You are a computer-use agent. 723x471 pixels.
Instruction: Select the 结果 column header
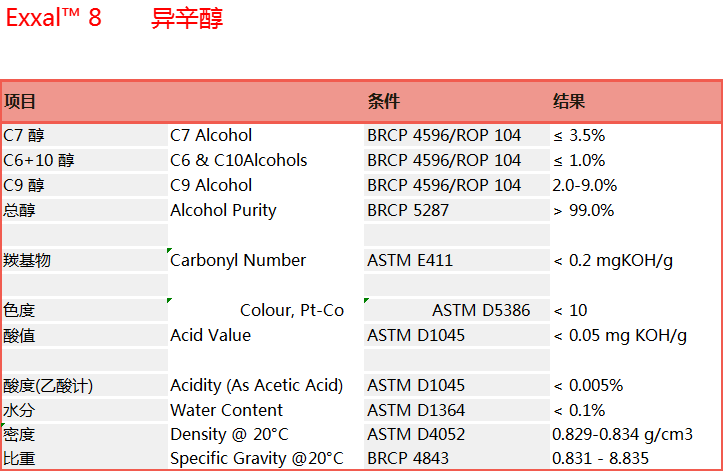click(x=569, y=101)
